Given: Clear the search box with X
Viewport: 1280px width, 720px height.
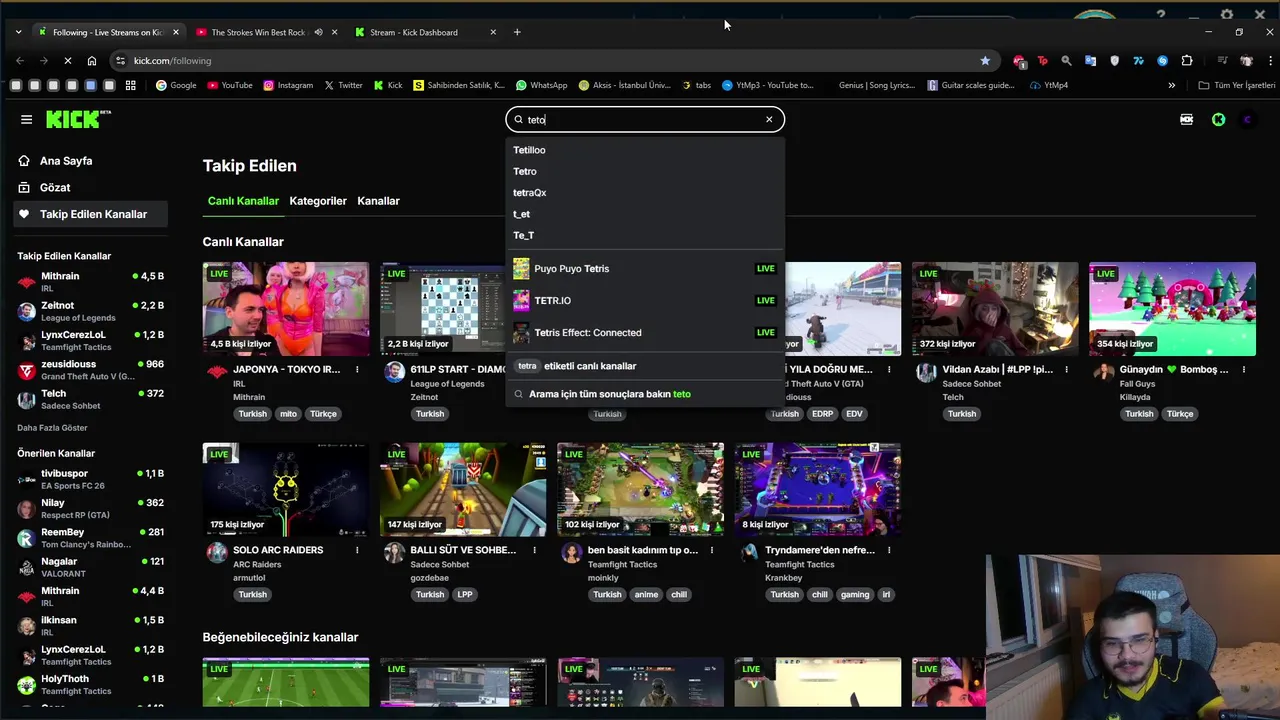Looking at the screenshot, I should click(769, 119).
